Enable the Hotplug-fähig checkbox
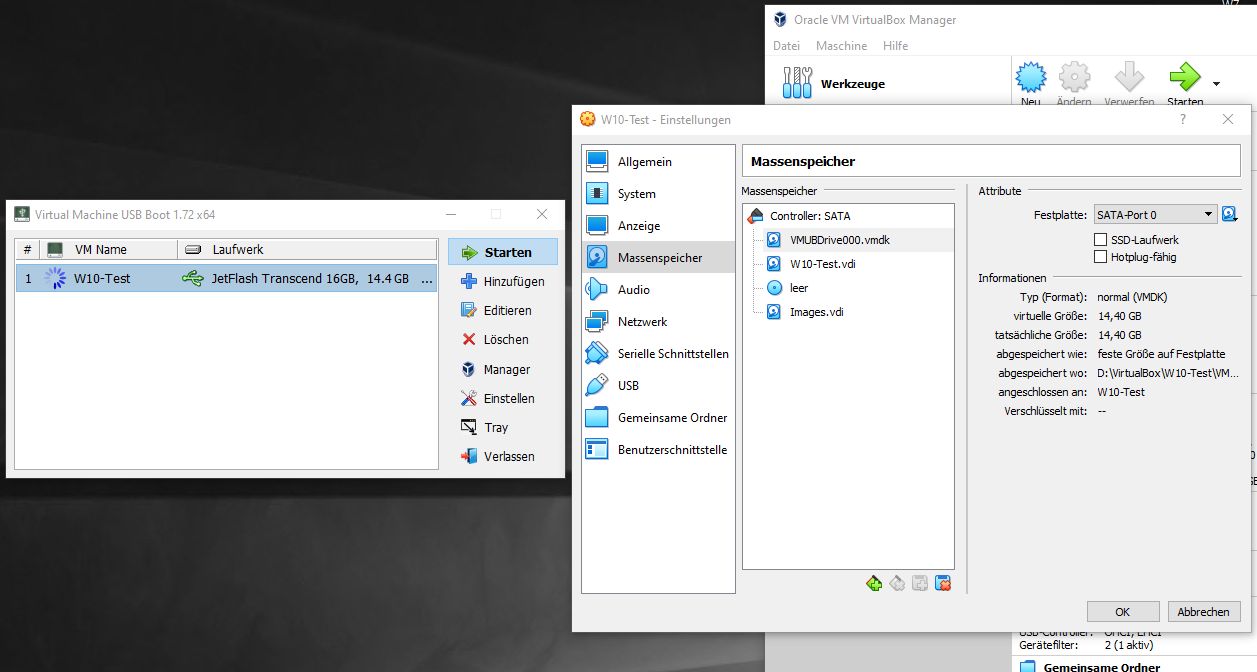1257x672 pixels. pyautogui.click(x=1101, y=257)
